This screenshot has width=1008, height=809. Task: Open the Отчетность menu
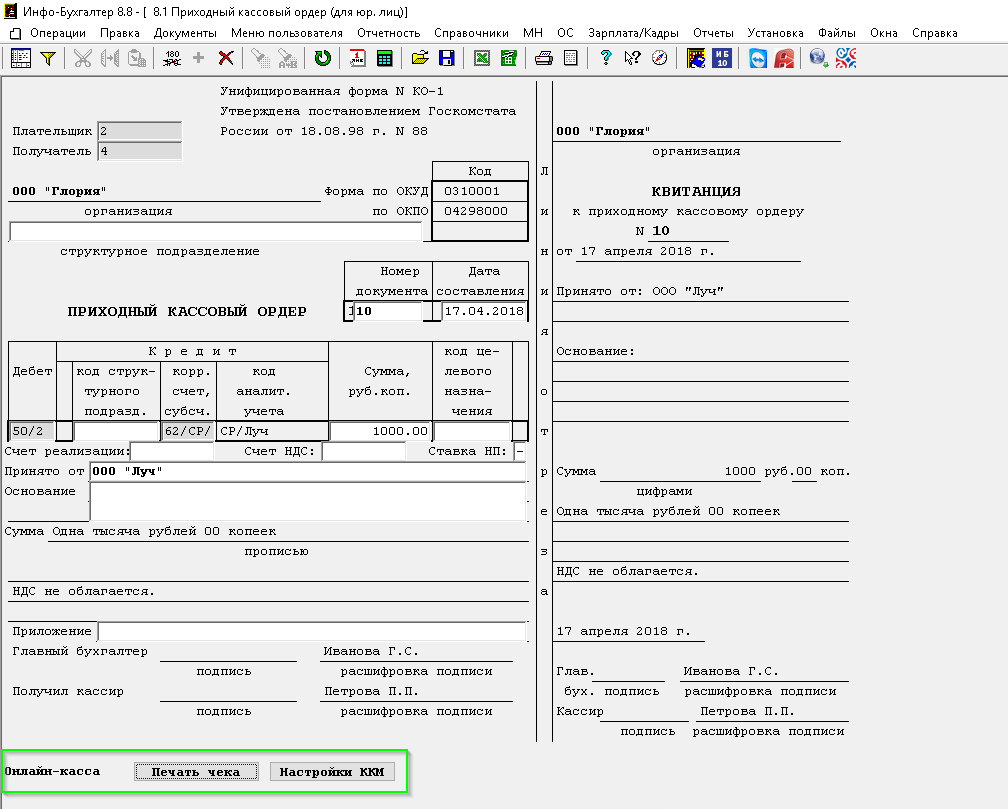tap(388, 33)
